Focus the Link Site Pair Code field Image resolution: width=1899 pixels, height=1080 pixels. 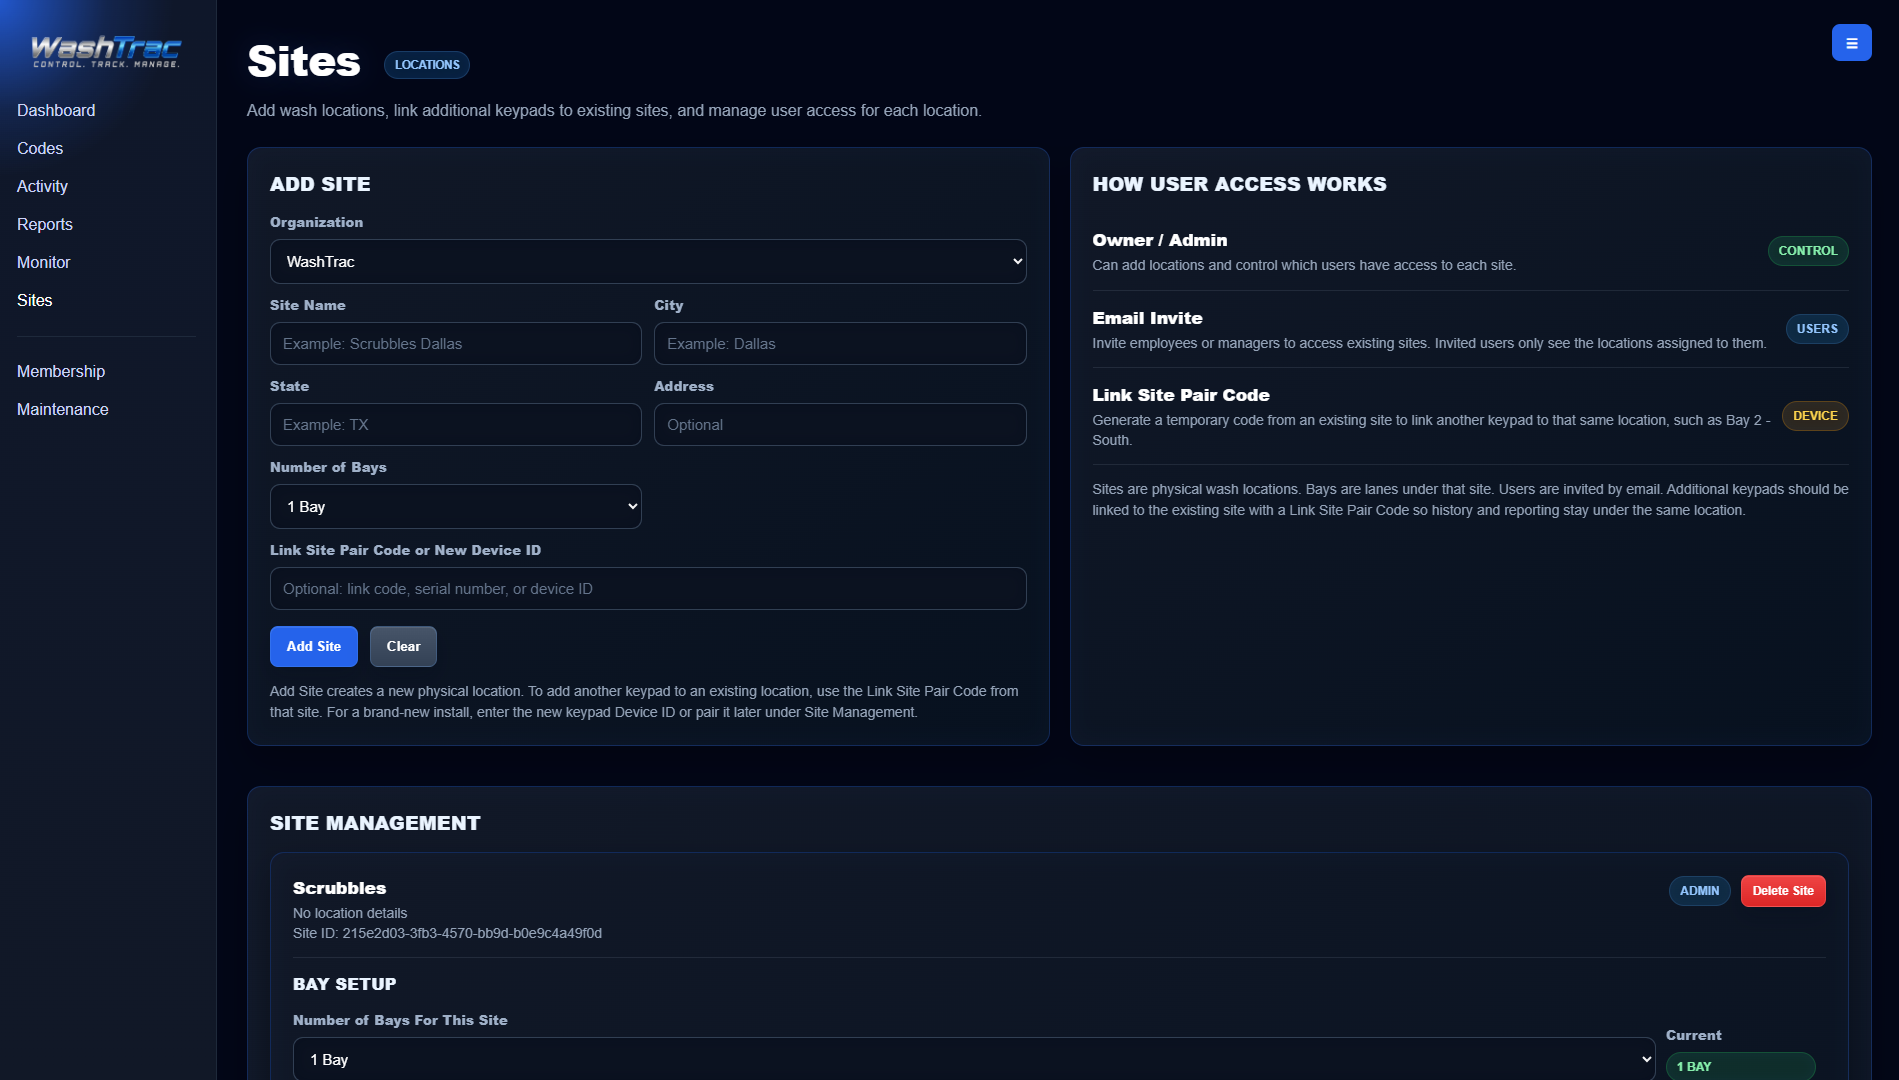(x=648, y=588)
